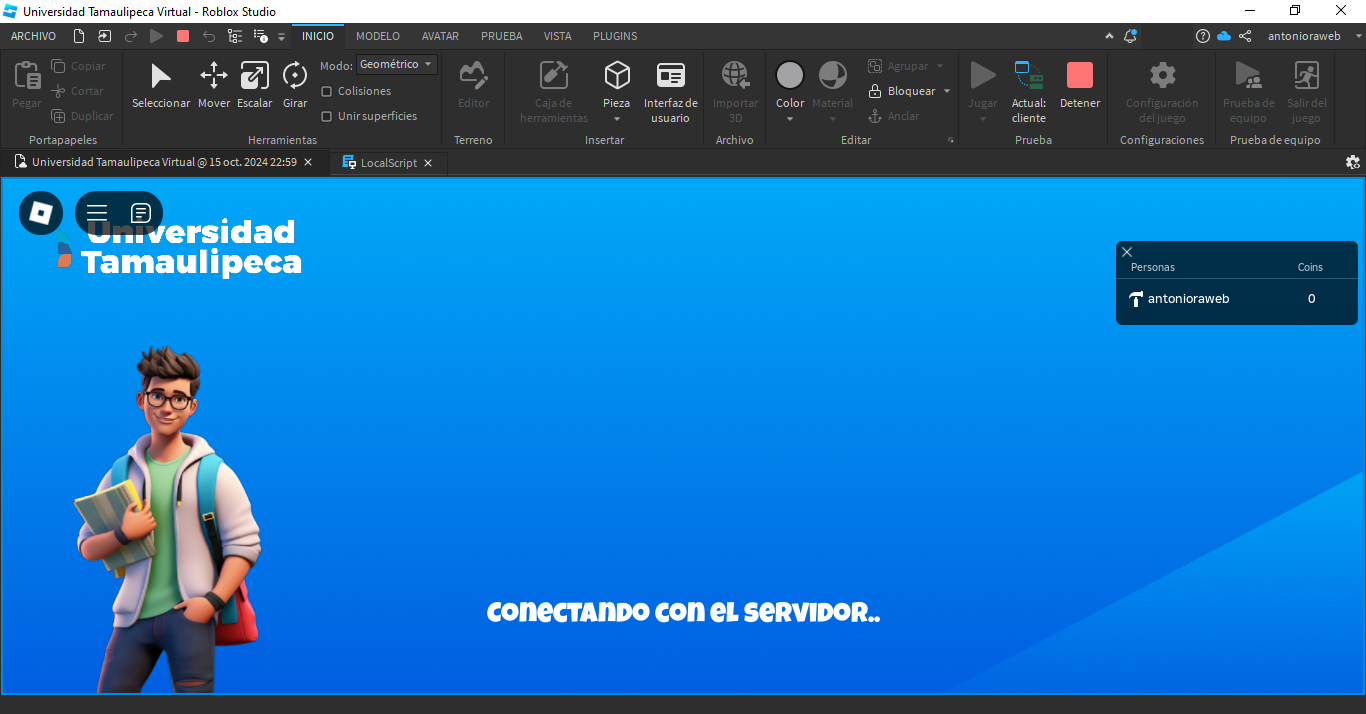Viewport: 1366px width, 714px height.
Task: Expand the Editar group options launcher
Action: [951, 141]
